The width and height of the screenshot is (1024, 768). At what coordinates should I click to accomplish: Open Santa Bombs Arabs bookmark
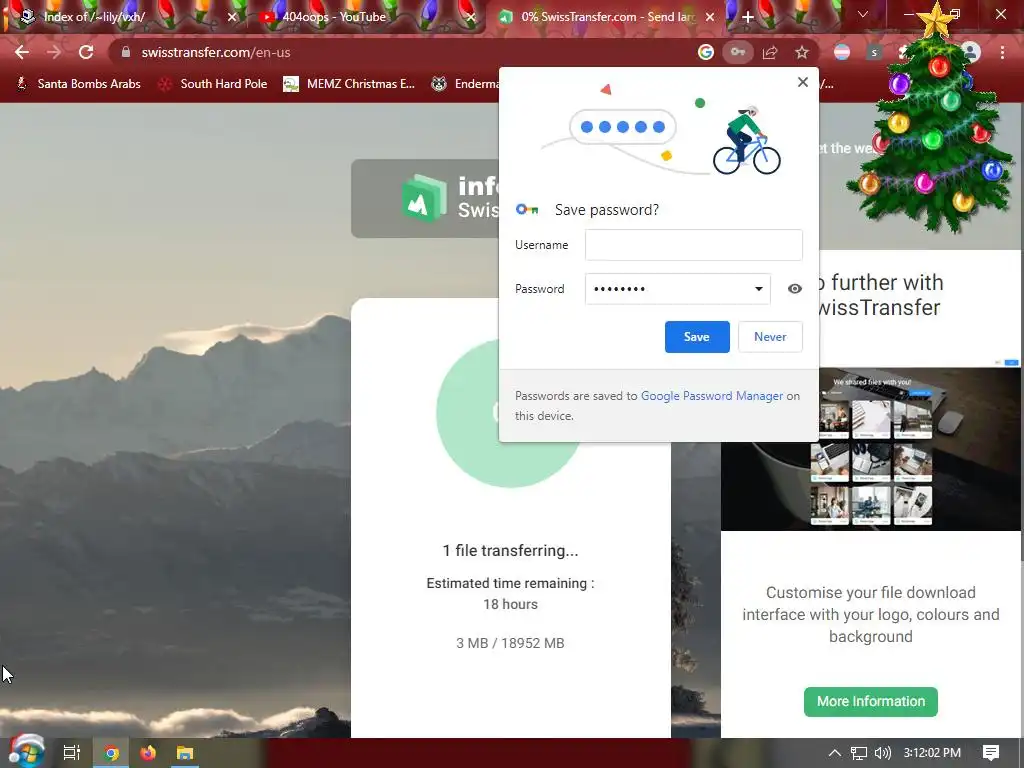point(78,84)
